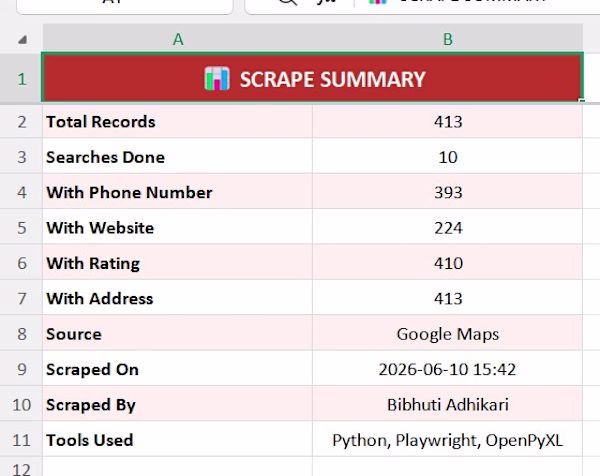
Task: Click the Searches Done cell
Action: (x=178, y=157)
